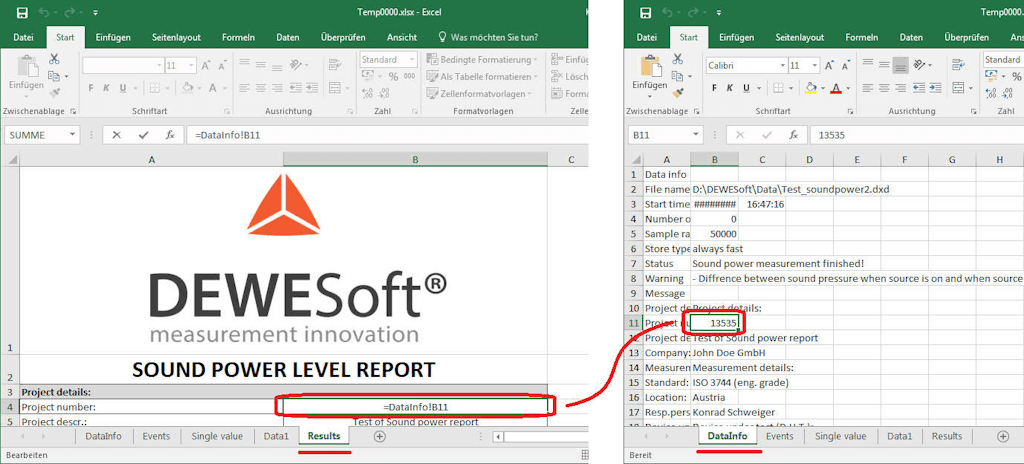
Task: Click borders icon in the right window
Action: 778,88
